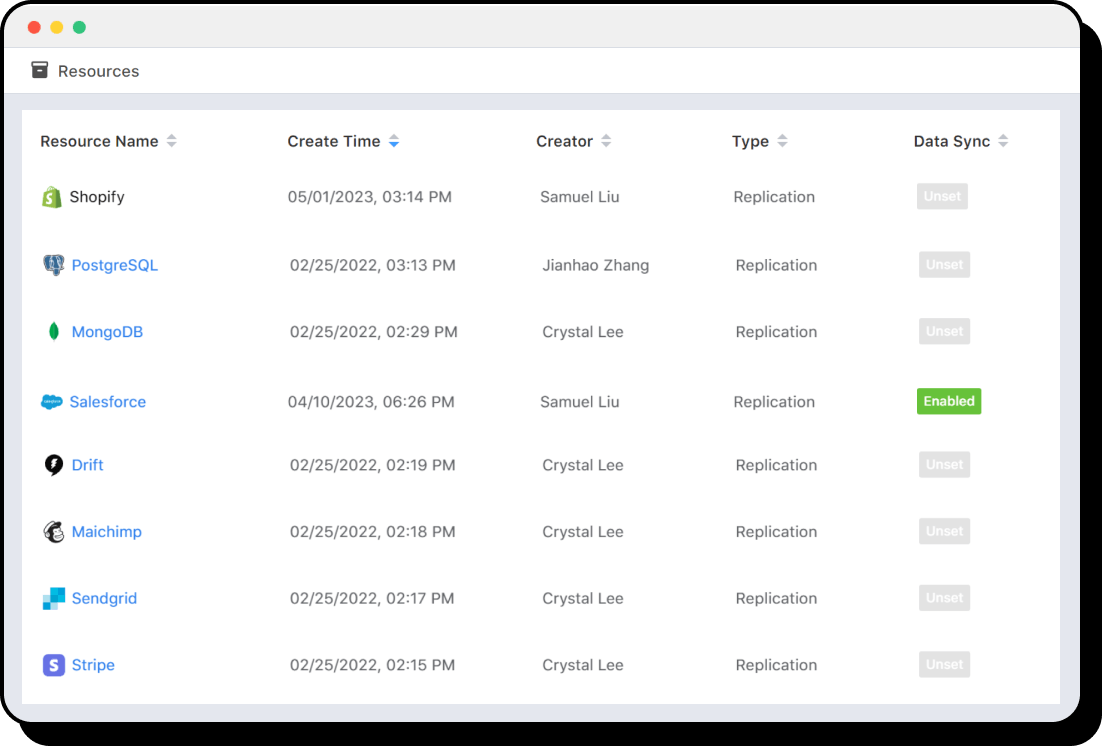Click the Resources archive box icon
The image size is (1102, 748).
[40, 70]
